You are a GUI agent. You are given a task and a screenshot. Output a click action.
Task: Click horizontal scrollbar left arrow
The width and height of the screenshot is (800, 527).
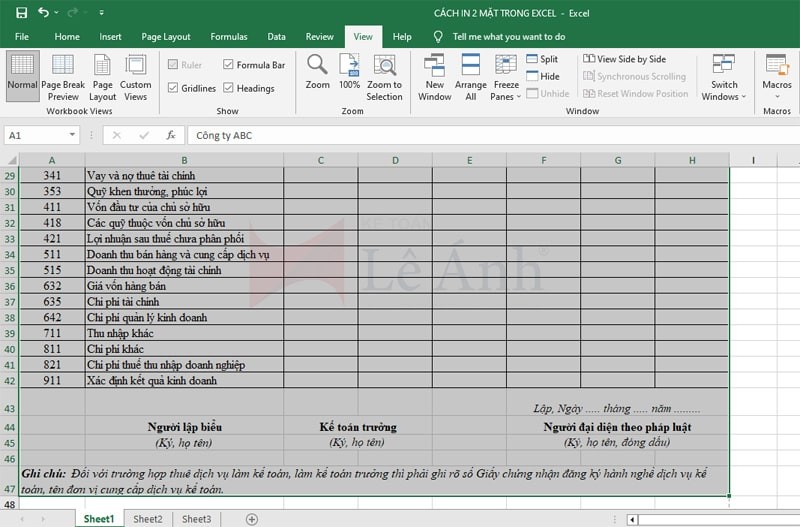click(x=632, y=520)
